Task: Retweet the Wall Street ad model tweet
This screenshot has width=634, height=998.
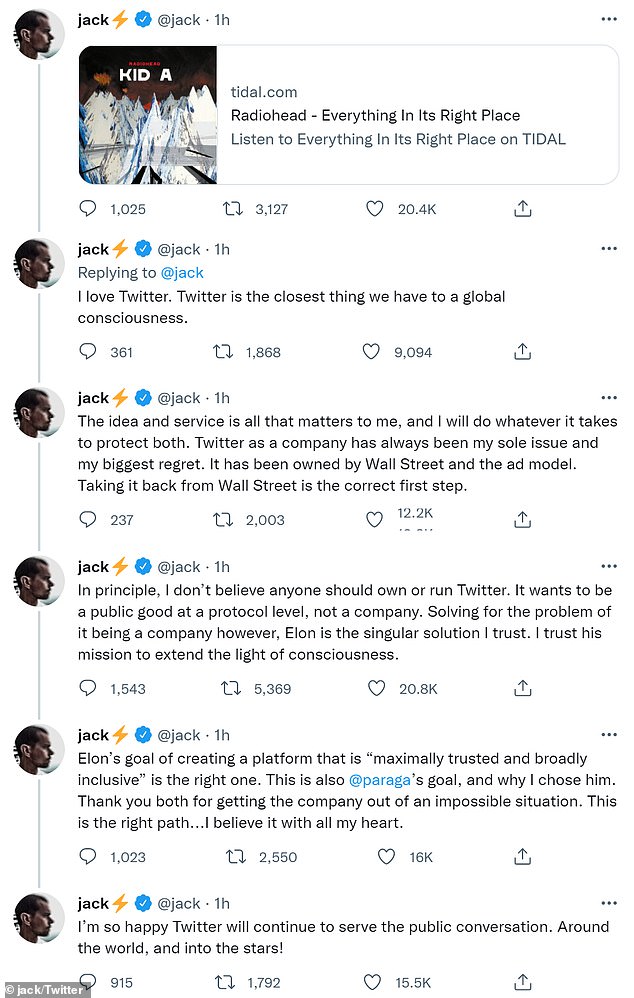Action: pyautogui.click(x=226, y=520)
